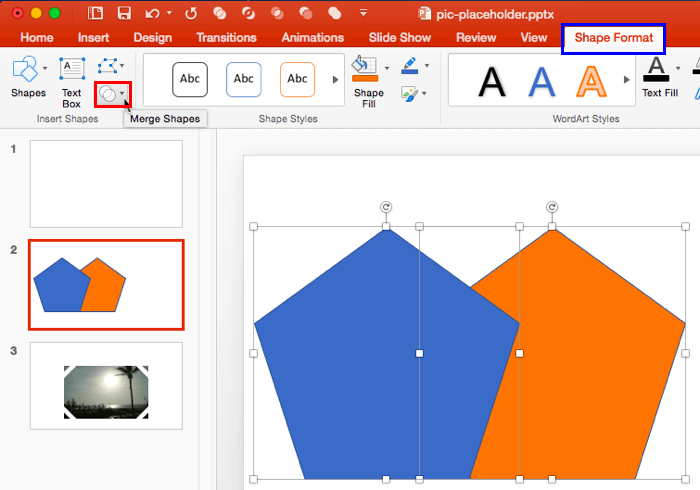Select slide 3 thumbnail with sunset photo
700x490 pixels.
[x=106, y=386]
